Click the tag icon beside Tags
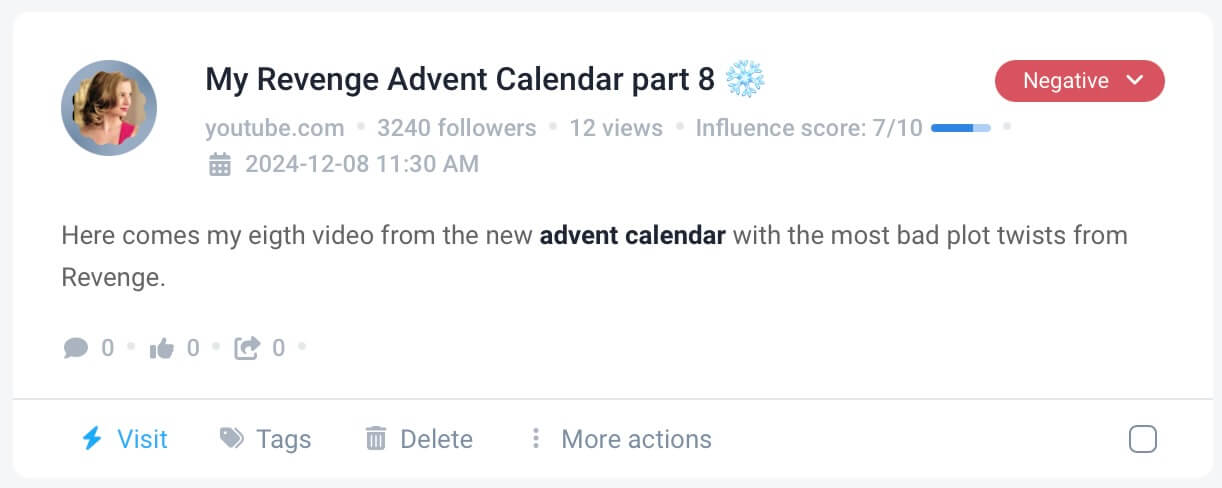This screenshot has height=488, width=1222. [x=232, y=439]
